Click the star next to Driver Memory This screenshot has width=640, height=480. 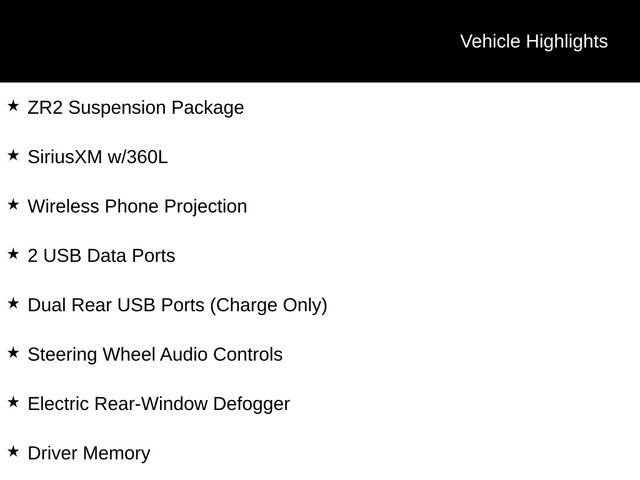pos(13,451)
